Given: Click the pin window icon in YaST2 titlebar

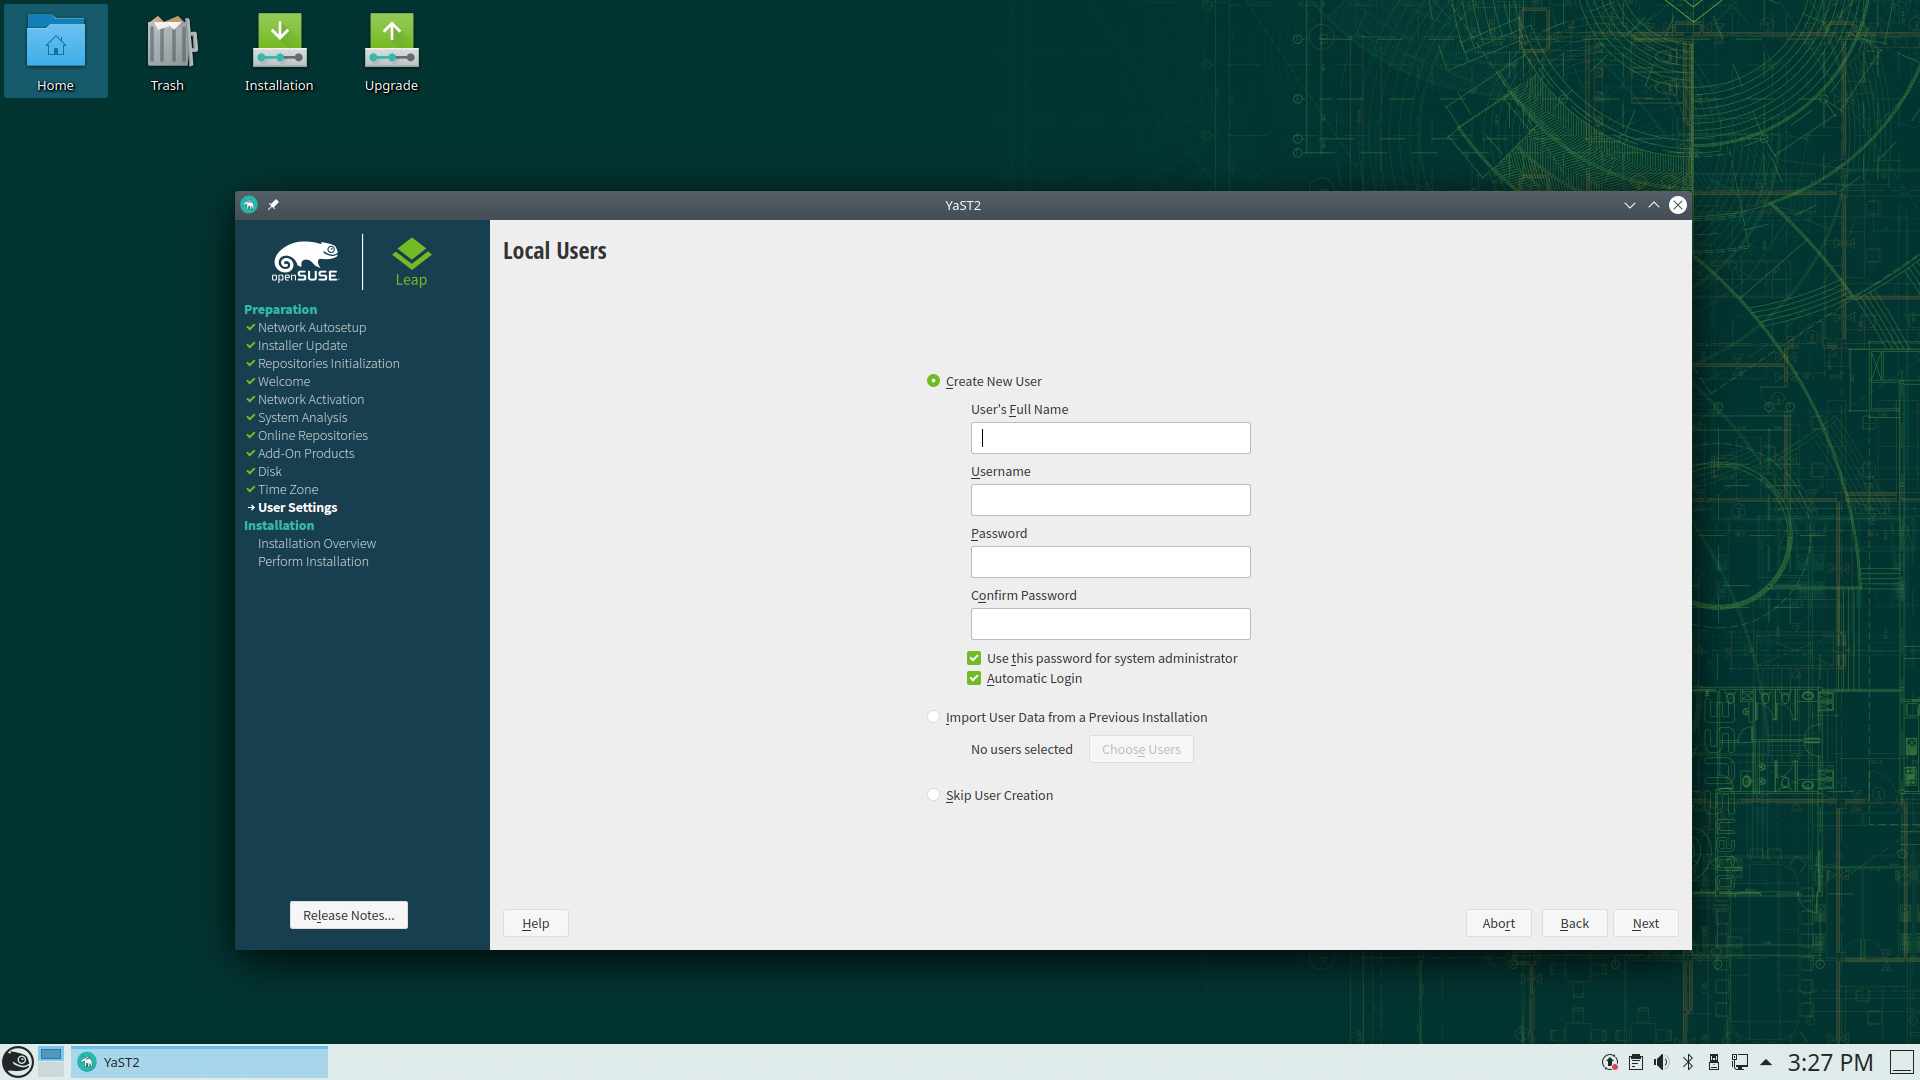Looking at the screenshot, I should 273,205.
